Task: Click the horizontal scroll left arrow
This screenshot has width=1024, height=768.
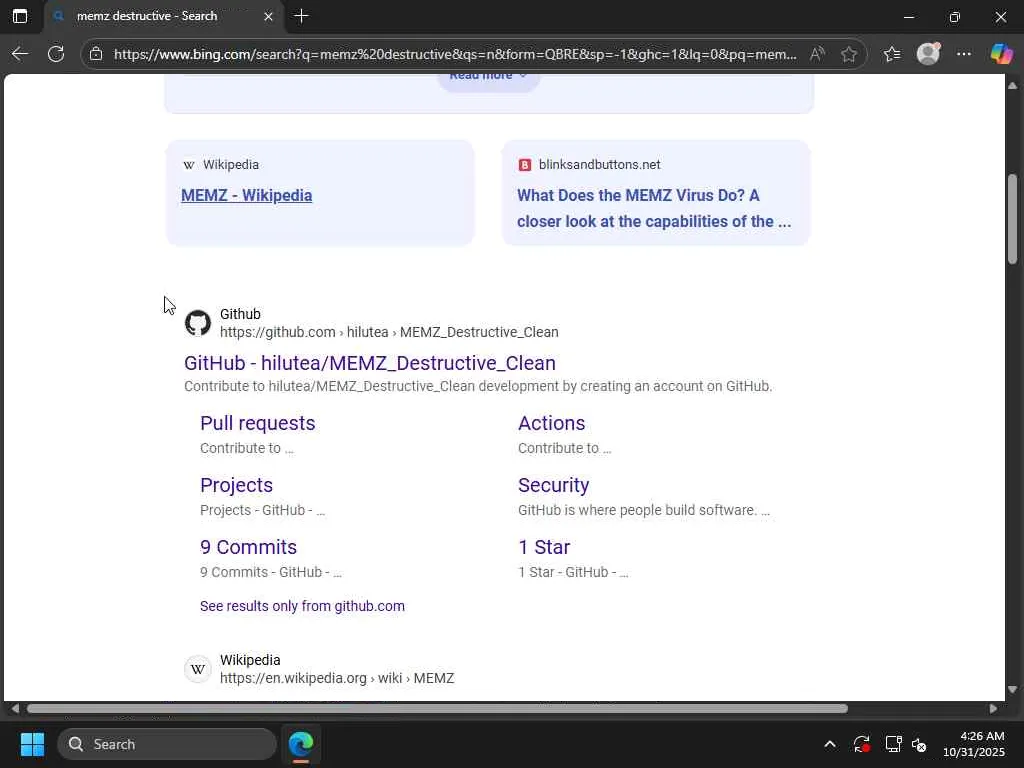Action: tap(15, 709)
